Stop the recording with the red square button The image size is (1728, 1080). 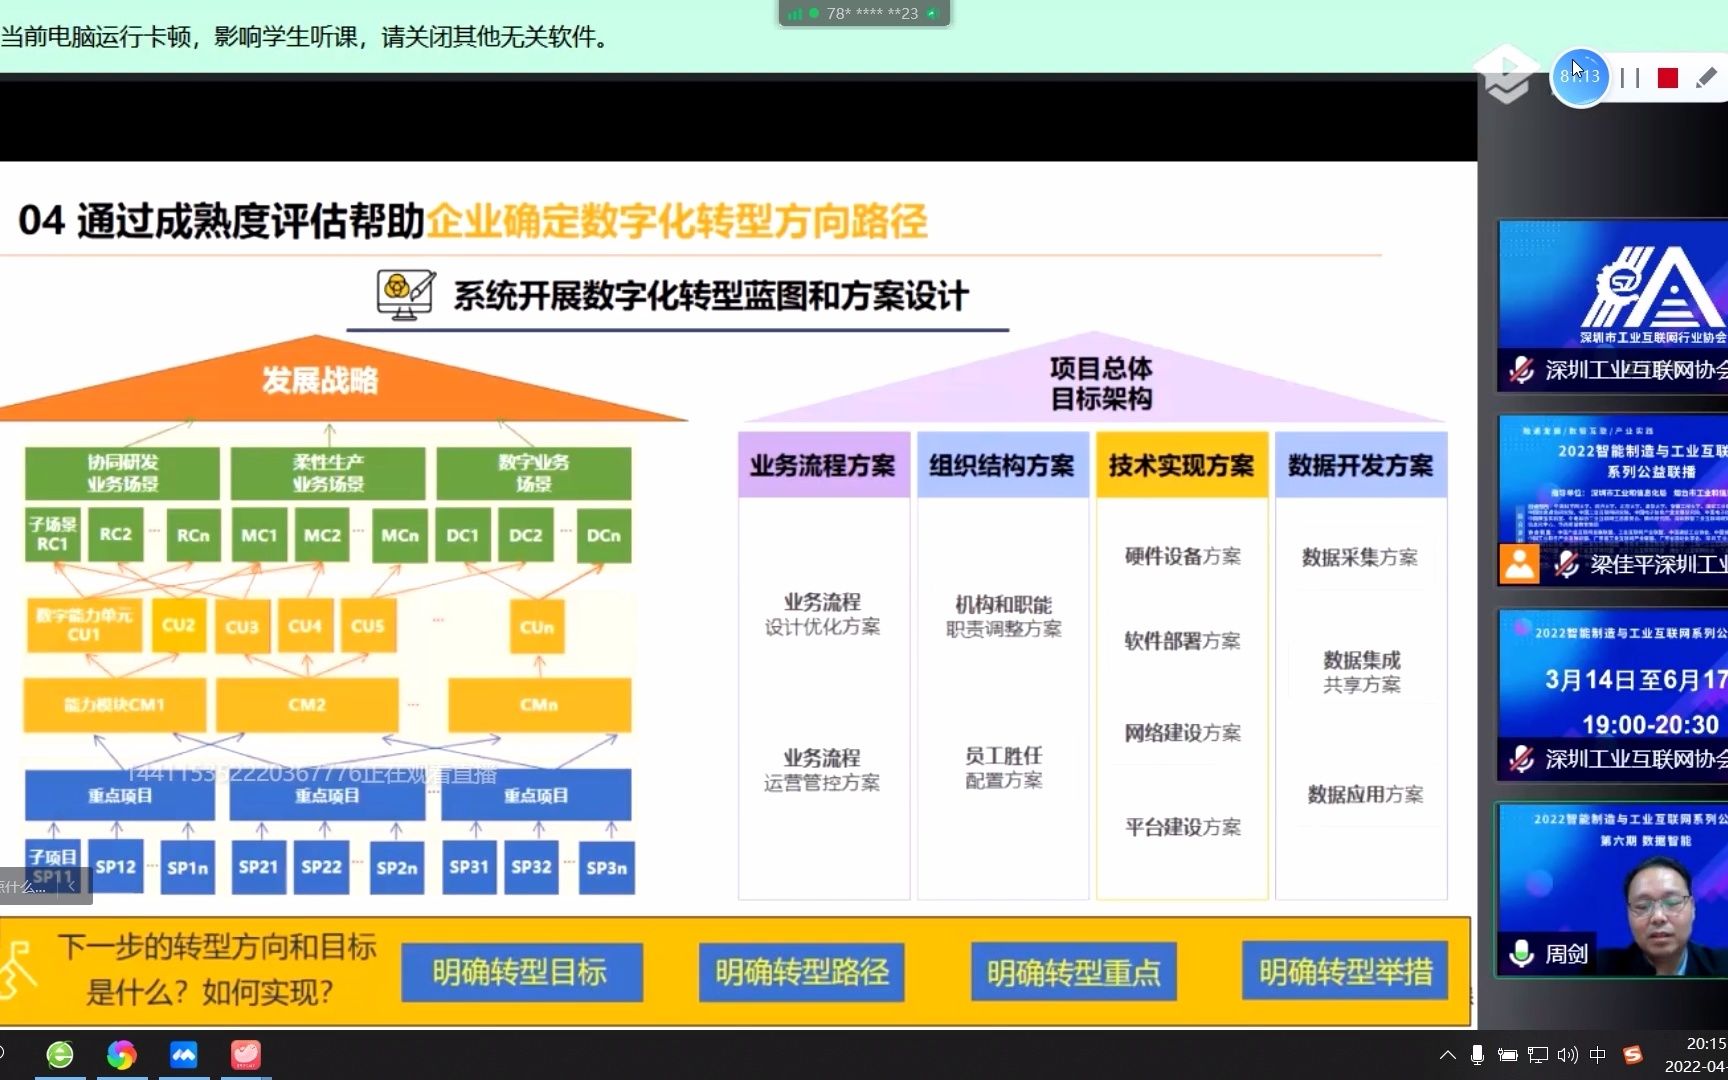tap(1667, 77)
